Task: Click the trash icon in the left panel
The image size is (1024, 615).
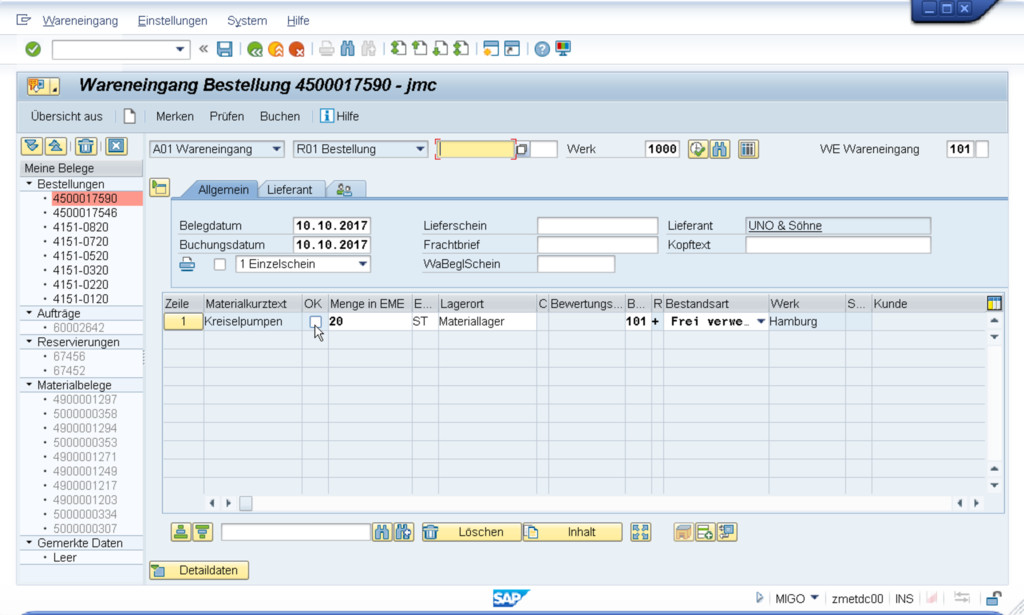Action: (x=87, y=147)
